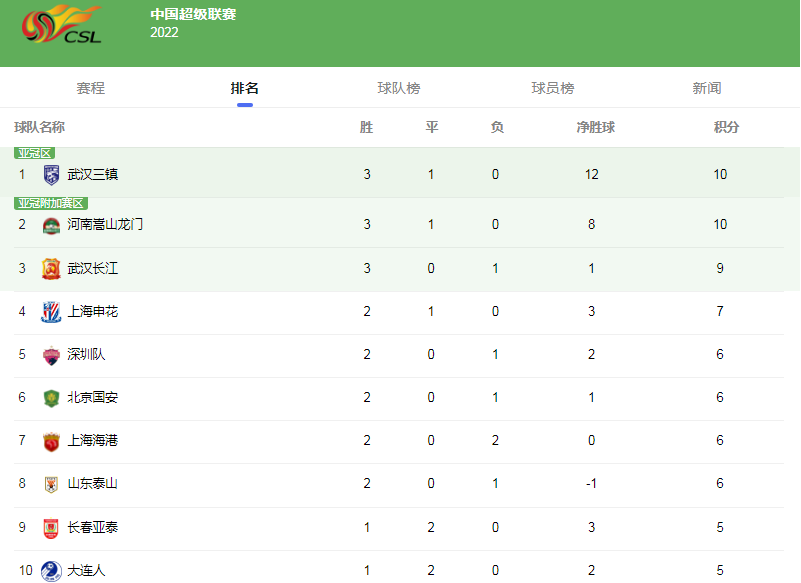Viewport: 801px width, 583px height.
Task: Click the 武汉长江 team crest icon
Action: pos(51,269)
